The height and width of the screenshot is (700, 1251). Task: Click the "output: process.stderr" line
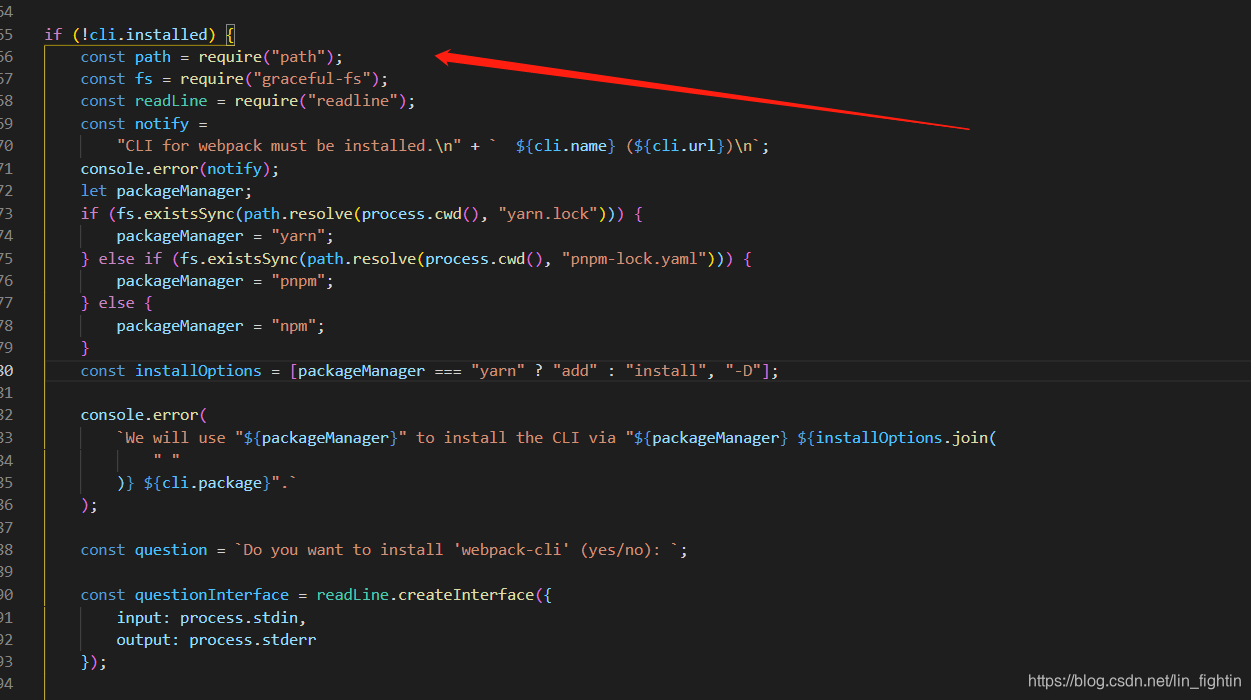point(216,640)
